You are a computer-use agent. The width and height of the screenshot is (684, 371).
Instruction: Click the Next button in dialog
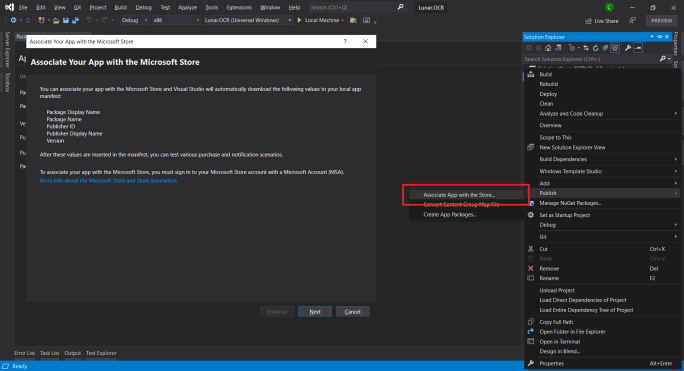point(315,312)
